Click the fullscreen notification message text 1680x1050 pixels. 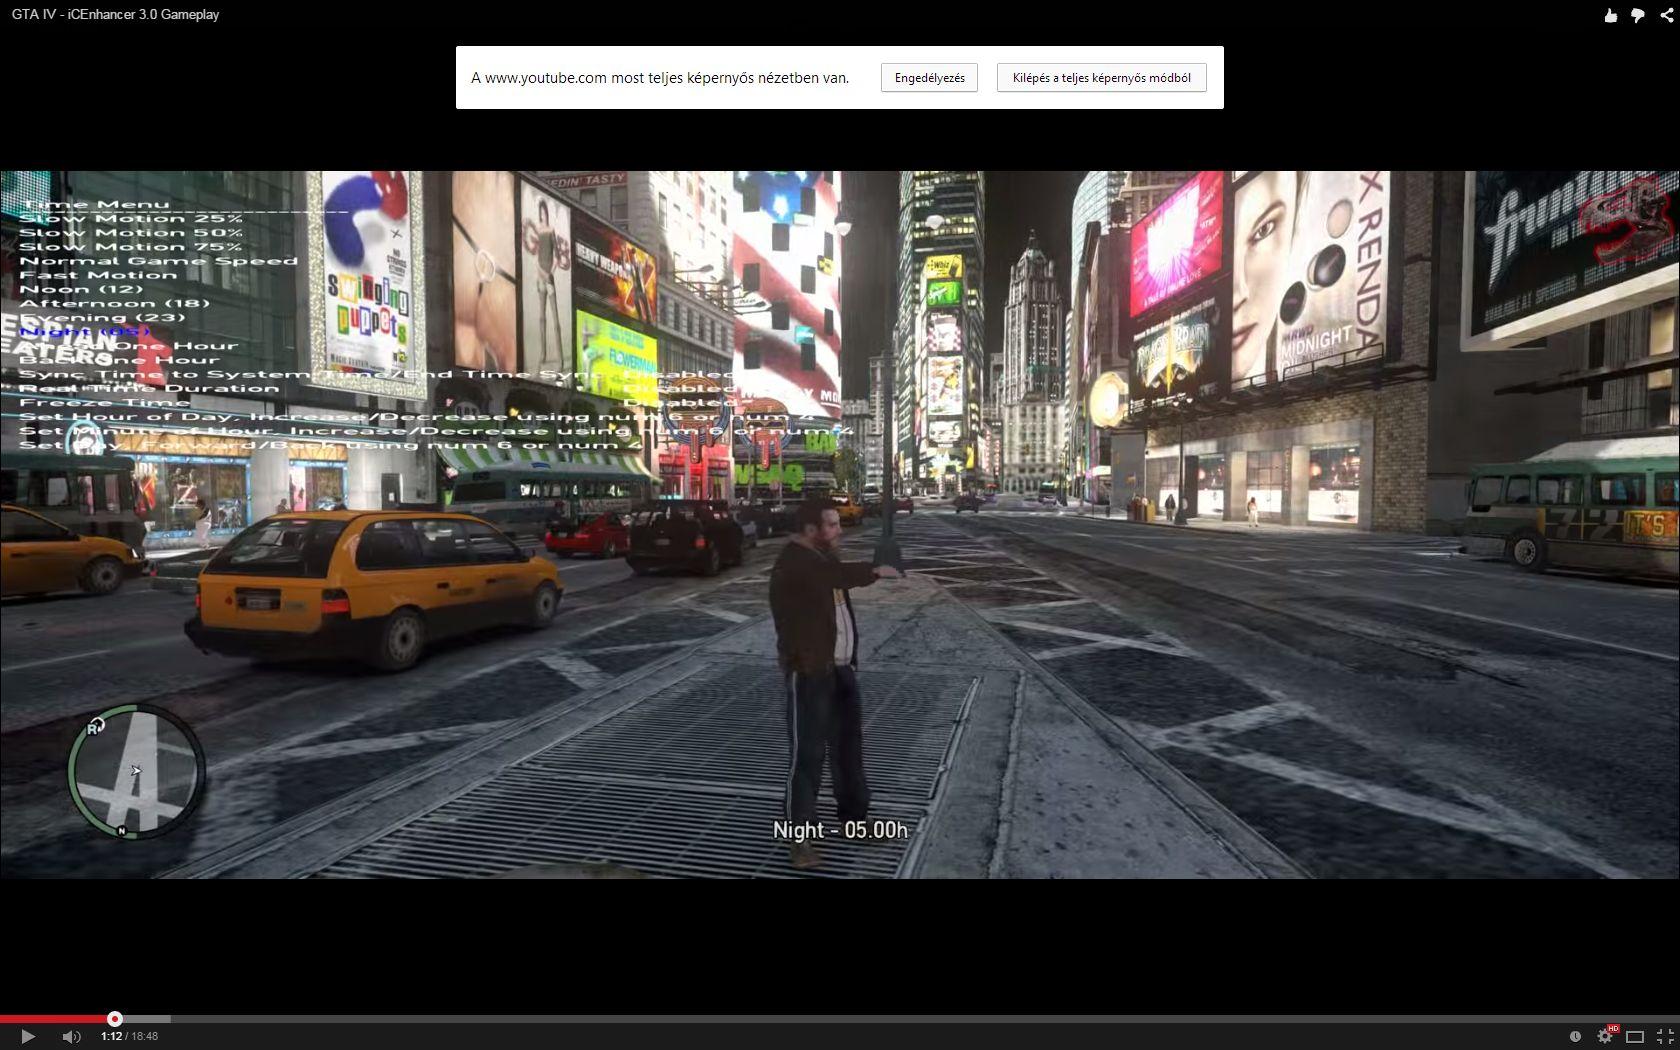point(660,78)
